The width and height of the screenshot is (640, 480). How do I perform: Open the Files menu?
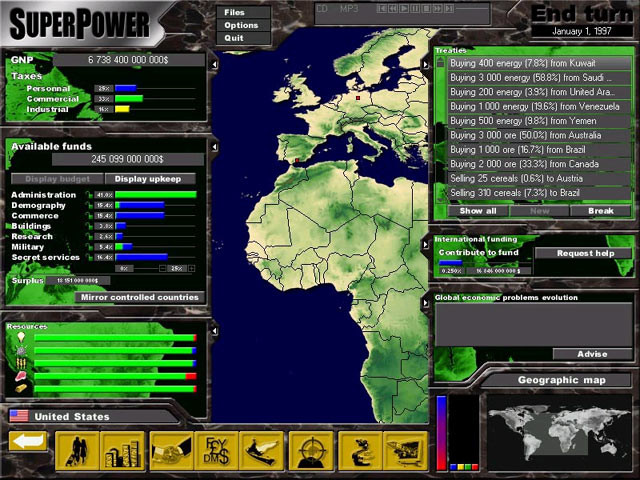[x=233, y=12]
